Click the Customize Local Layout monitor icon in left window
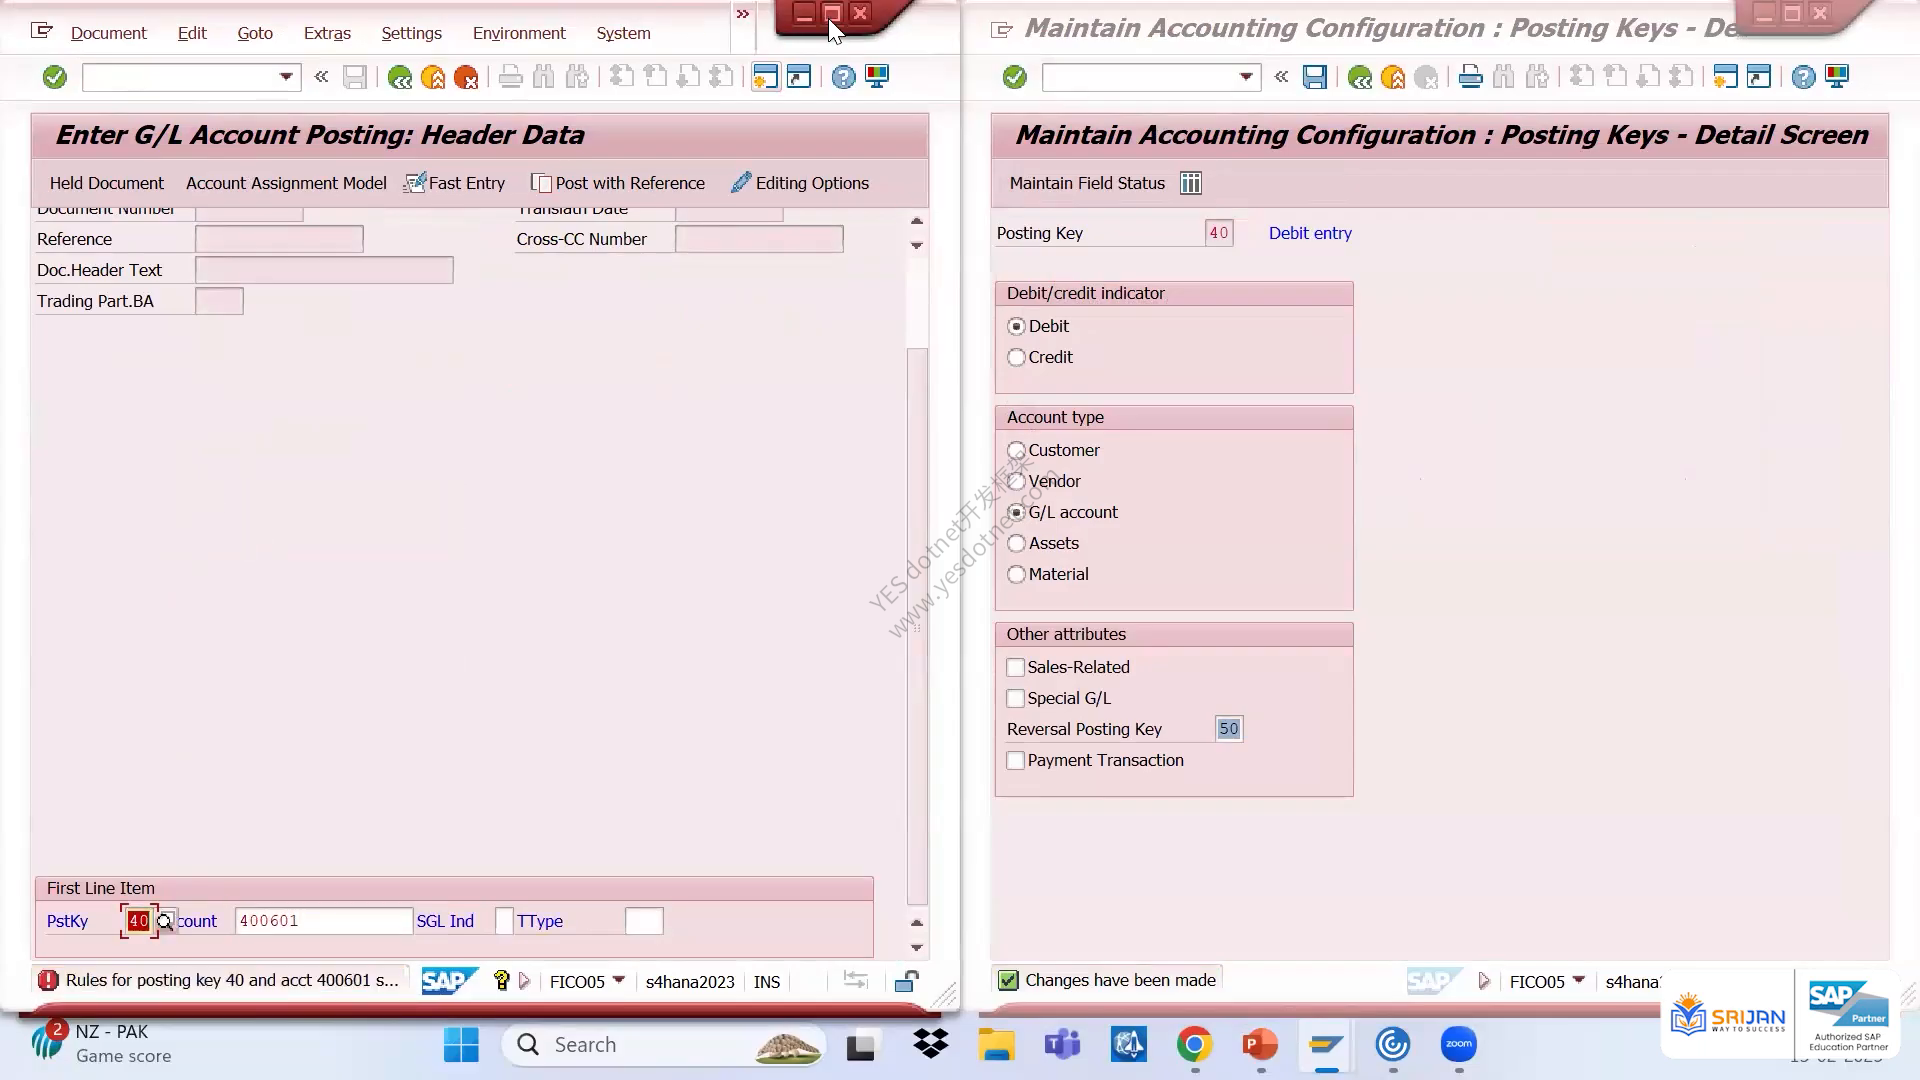The image size is (1920, 1080). 877,77
